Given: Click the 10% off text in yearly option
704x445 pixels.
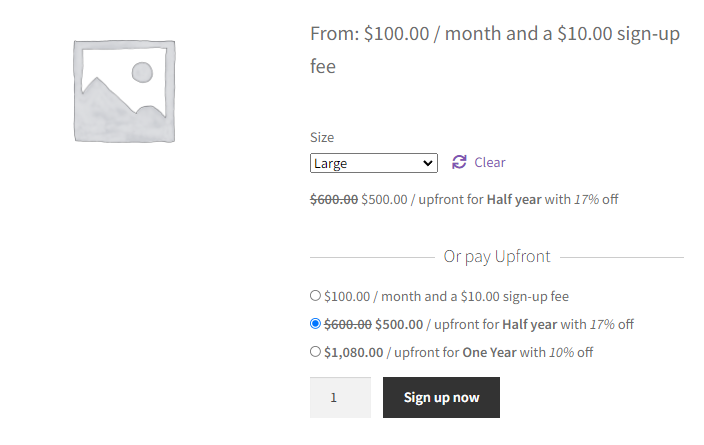Looking at the screenshot, I should point(571,352).
